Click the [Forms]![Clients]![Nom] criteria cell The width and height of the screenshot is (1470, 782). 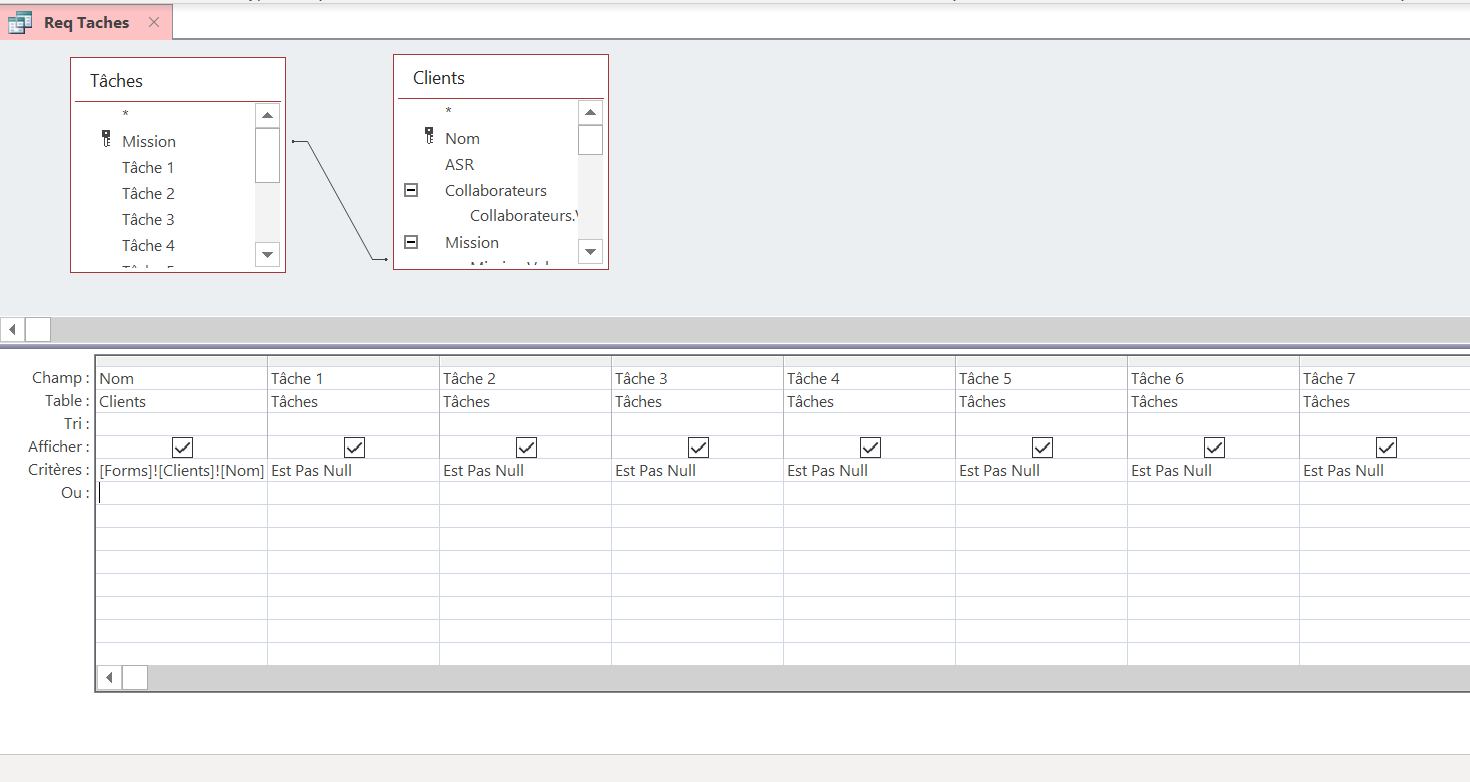(181, 470)
